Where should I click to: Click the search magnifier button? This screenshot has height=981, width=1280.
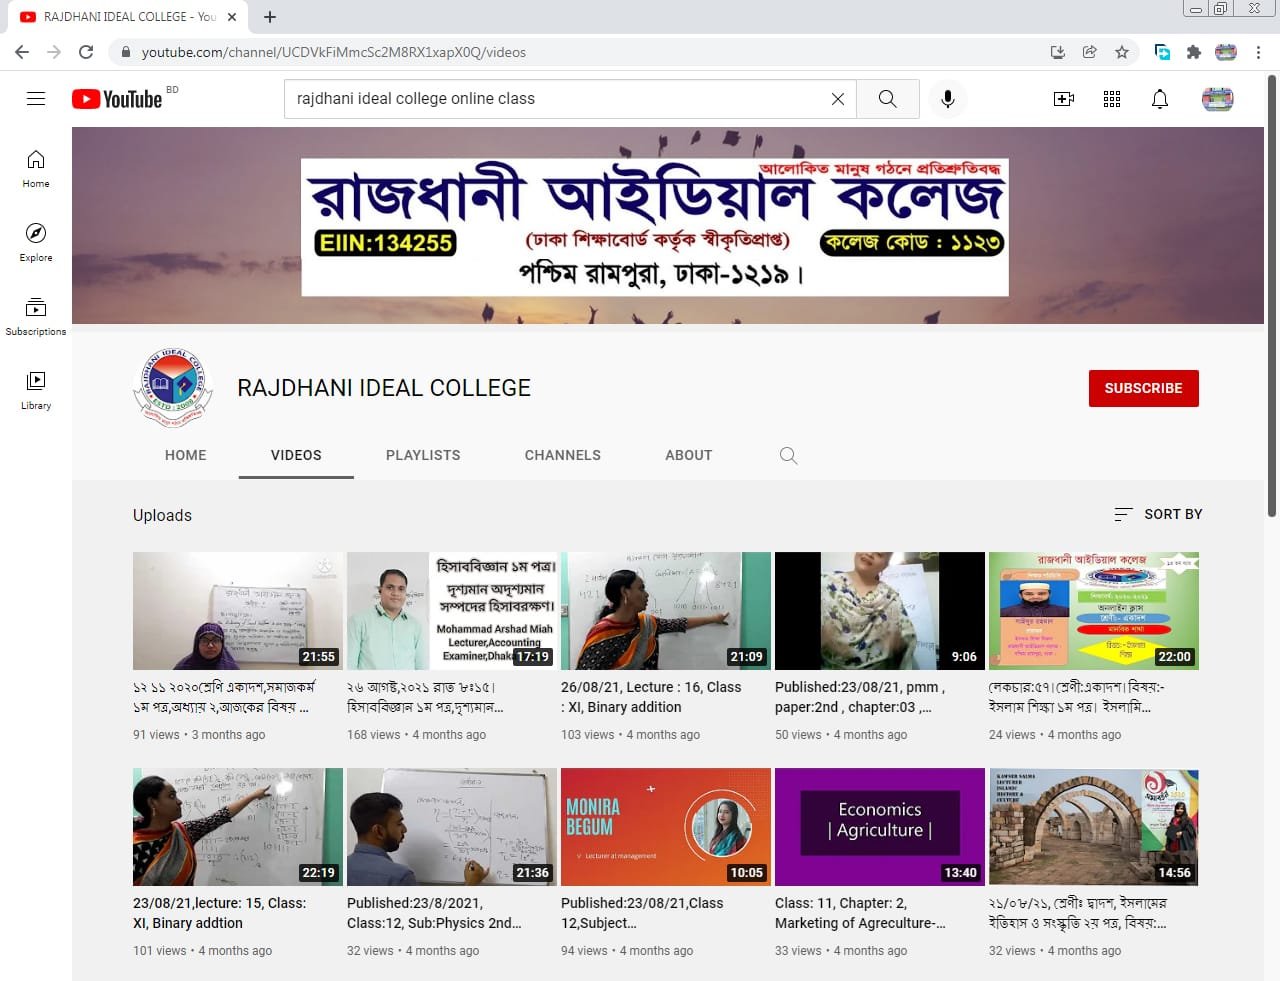[887, 99]
